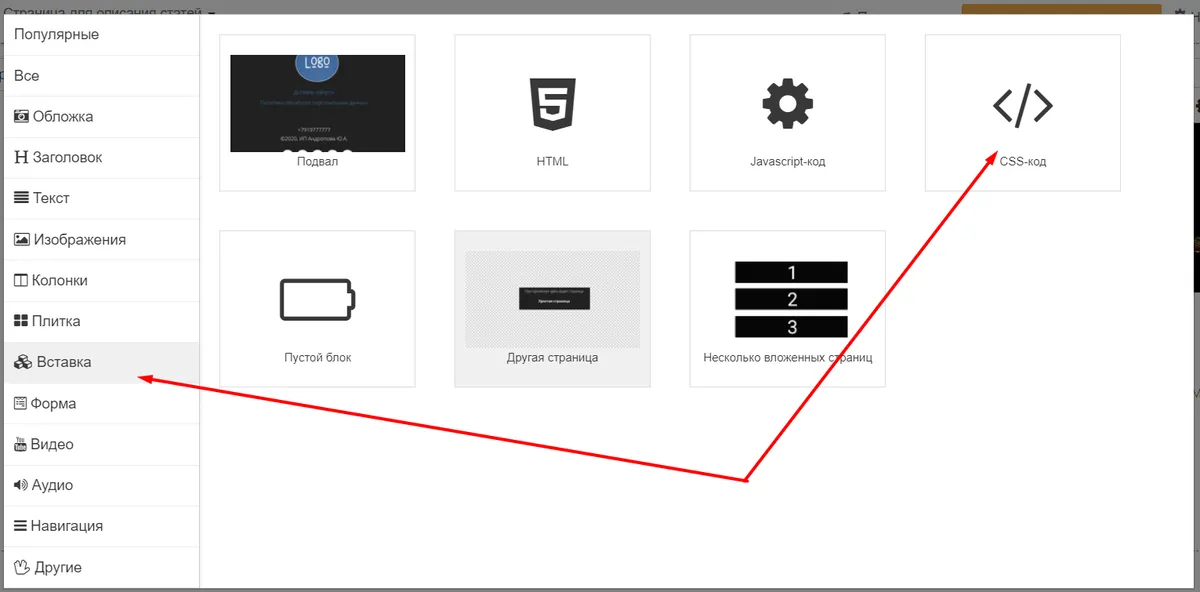Image resolution: width=1200 pixels, height=592 pixels.
Task: Click the form icon beside Форма
Action: (21, 404)
